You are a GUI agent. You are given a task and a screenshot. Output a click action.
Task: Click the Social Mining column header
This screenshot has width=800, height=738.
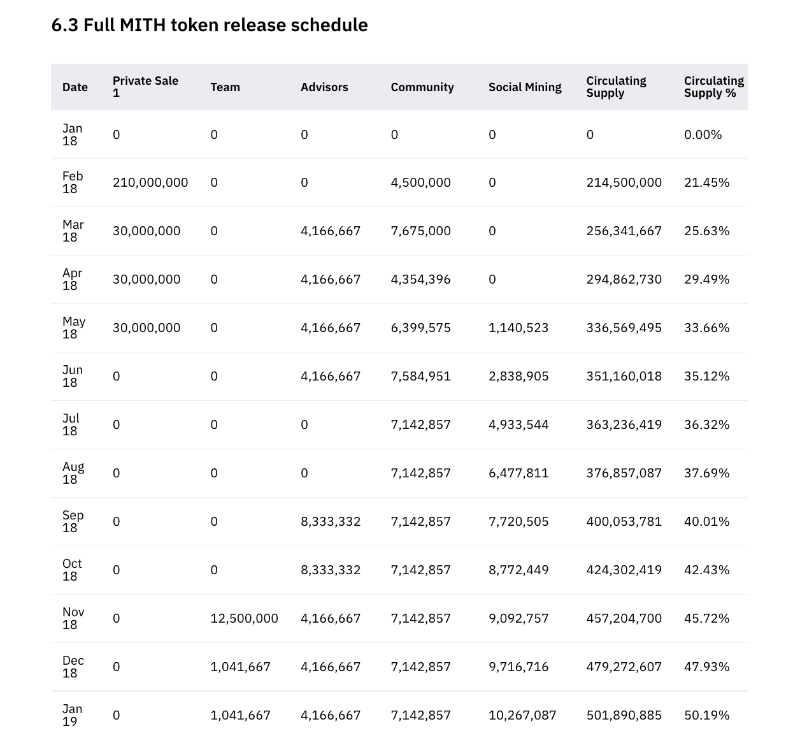tap(525, 88)
